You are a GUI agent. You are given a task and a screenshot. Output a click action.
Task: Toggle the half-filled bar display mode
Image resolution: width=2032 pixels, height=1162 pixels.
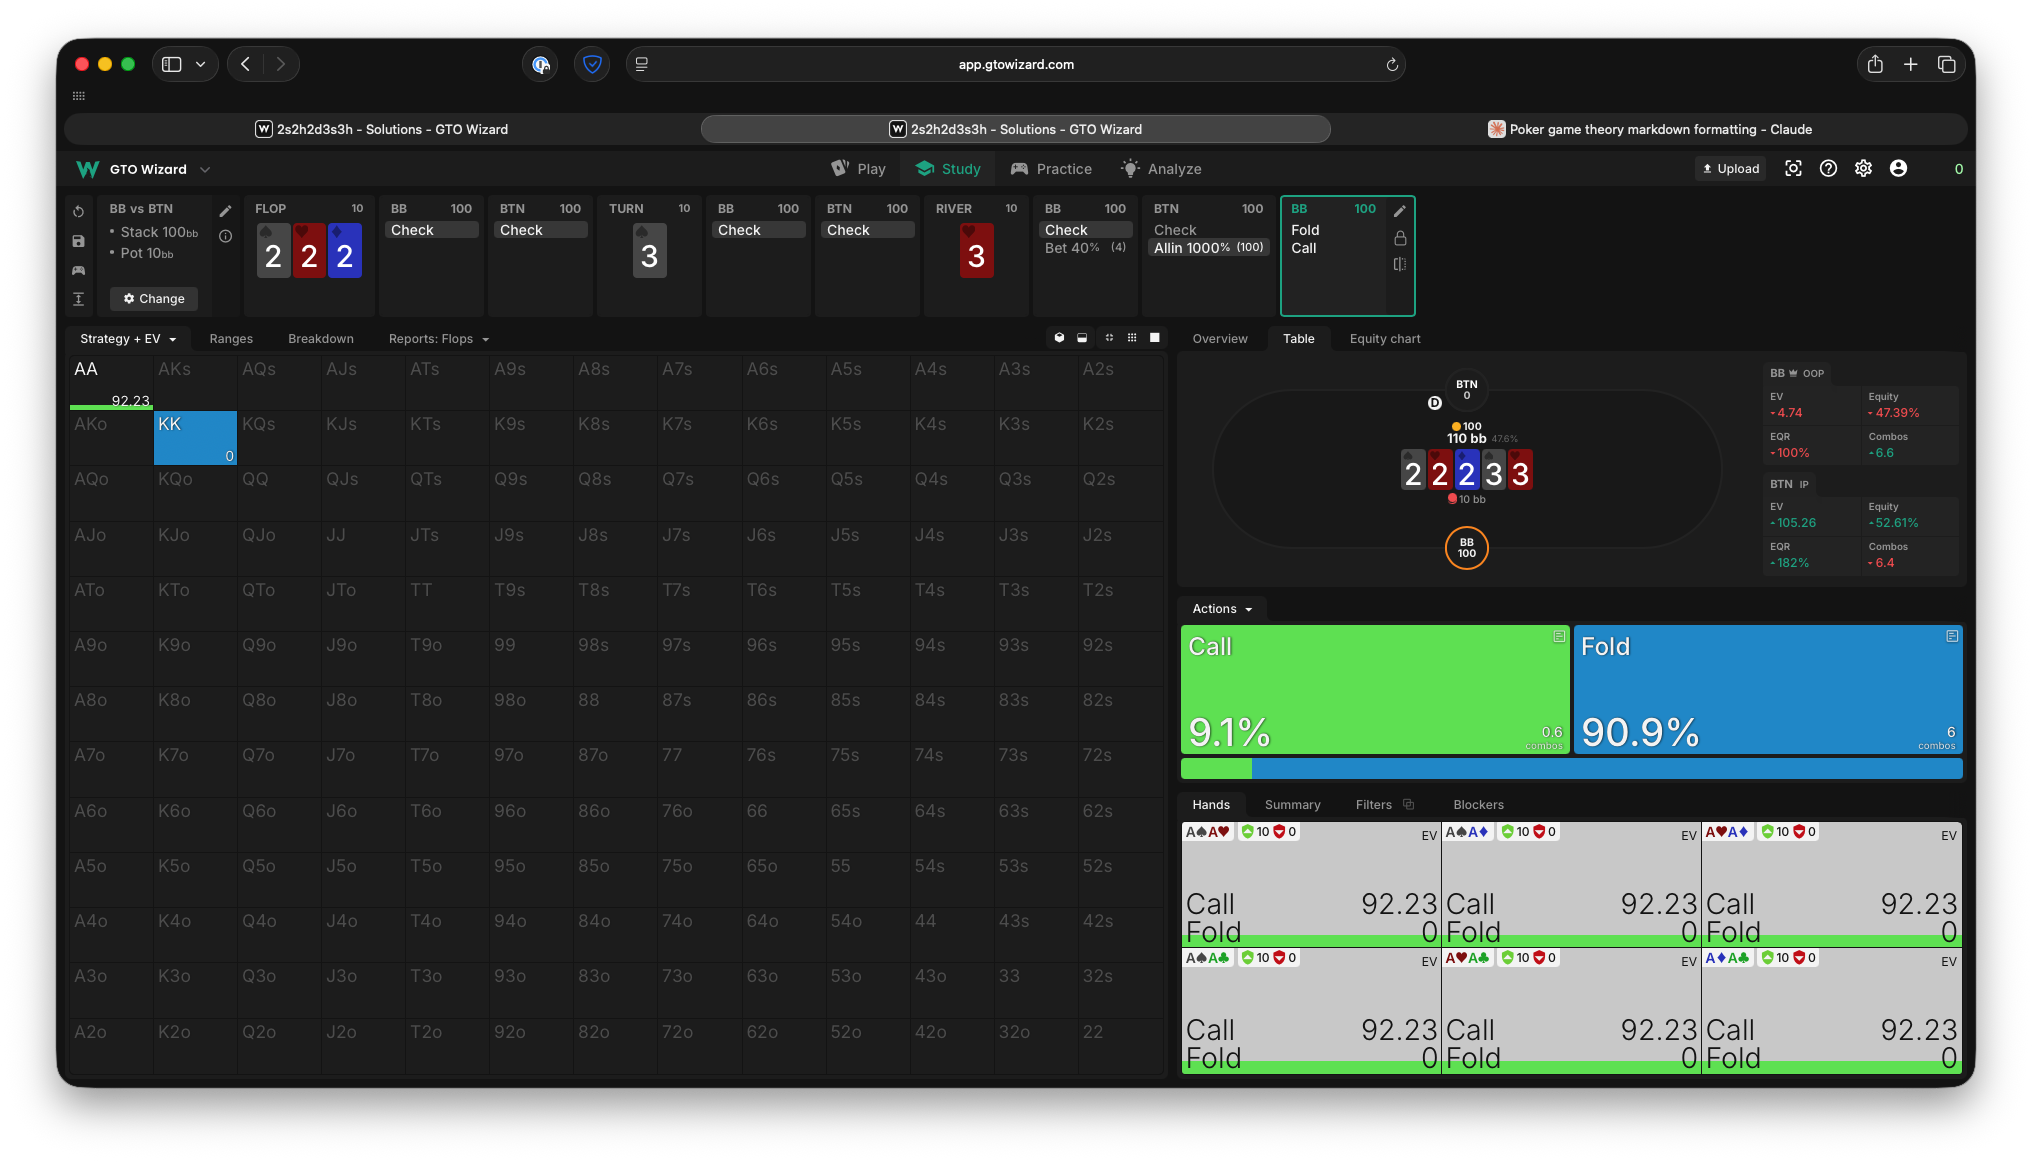point(1082,338)
